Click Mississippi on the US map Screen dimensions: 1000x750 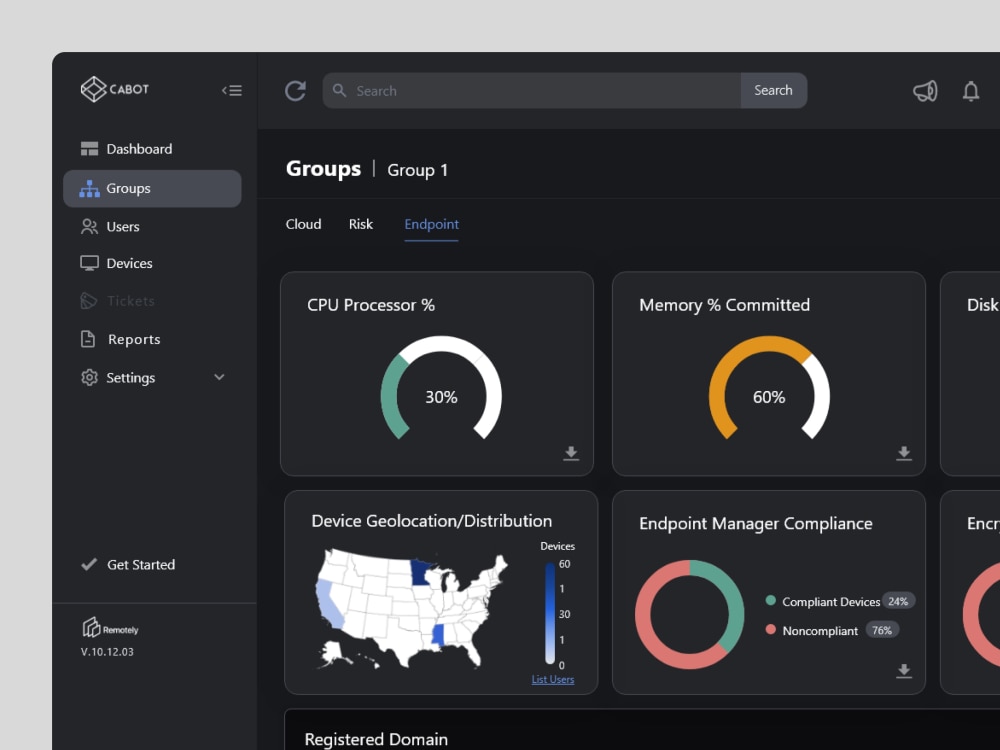[x=438, y=635]
